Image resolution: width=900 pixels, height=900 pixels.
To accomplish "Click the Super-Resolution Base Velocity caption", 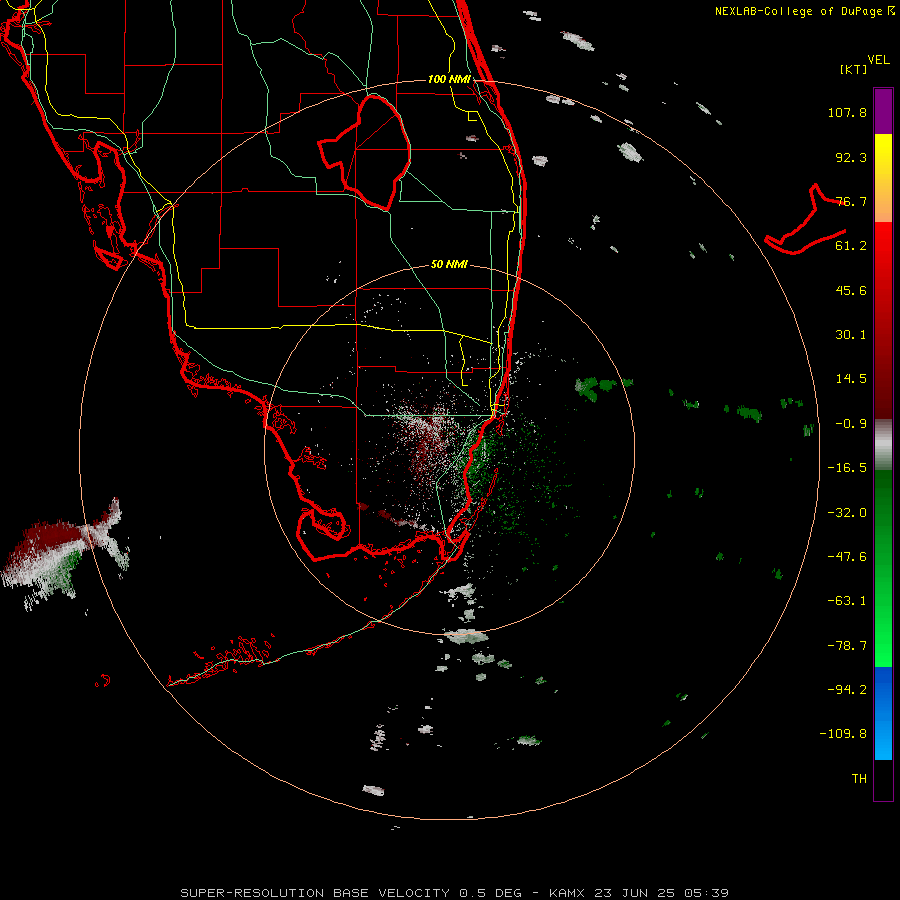I will [455, 893].
